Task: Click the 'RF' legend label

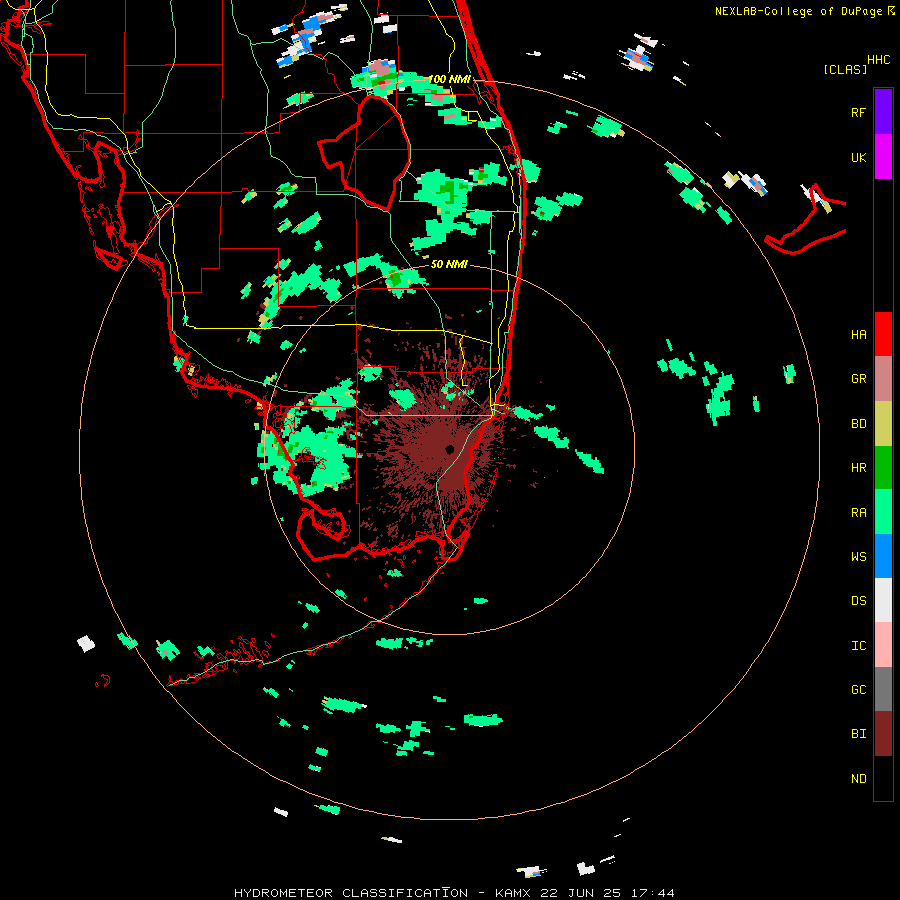Action: 858,112
